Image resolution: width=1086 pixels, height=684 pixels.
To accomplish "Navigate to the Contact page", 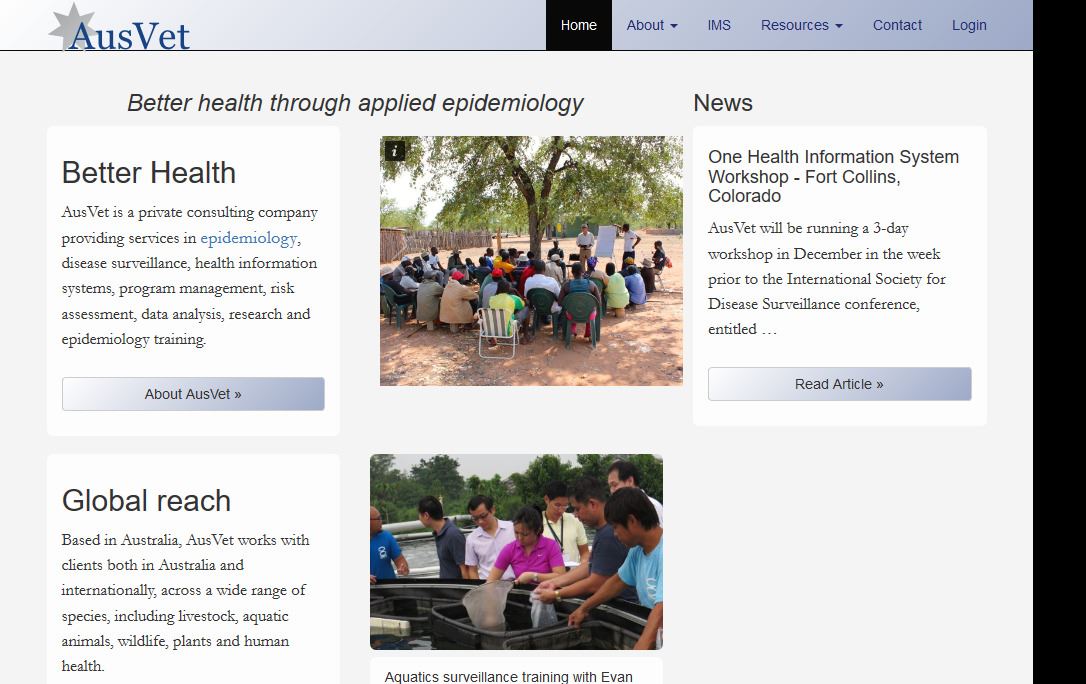I will tap(897, 25).
